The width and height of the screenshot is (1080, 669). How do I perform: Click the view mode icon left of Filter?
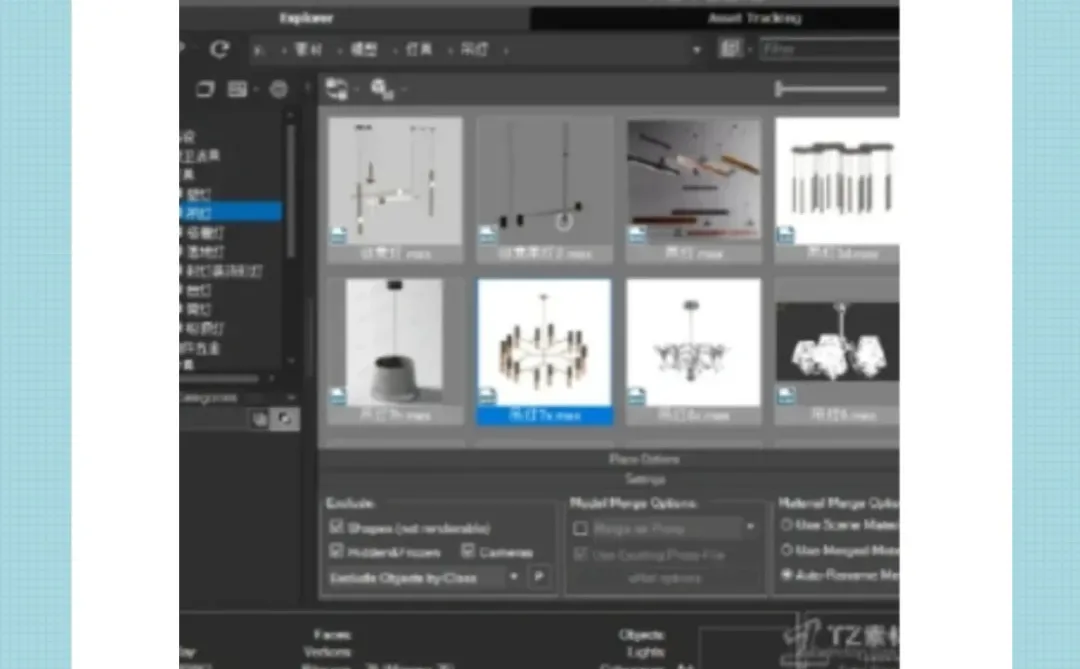click(730, 49)
